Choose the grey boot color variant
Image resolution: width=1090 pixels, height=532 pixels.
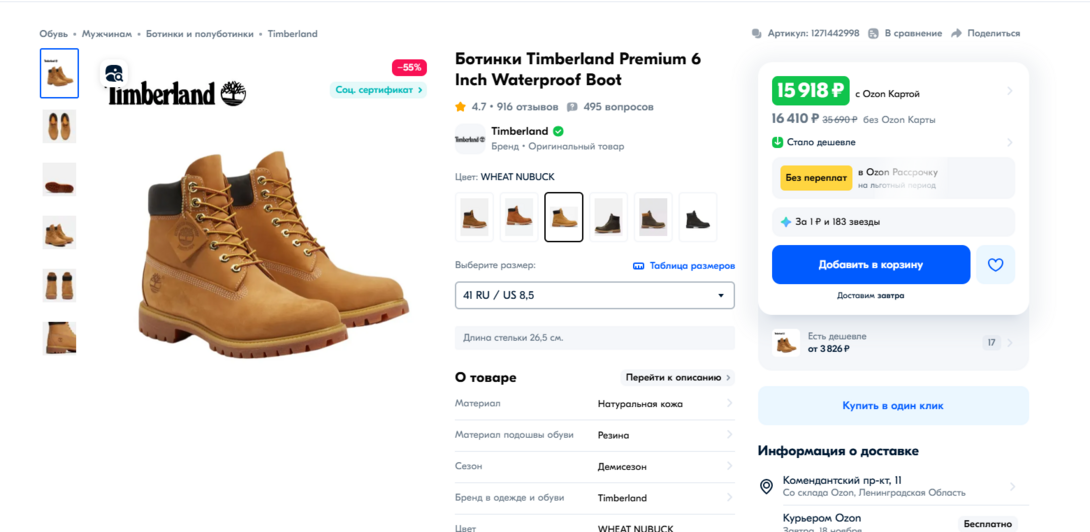tap(653, 217)
